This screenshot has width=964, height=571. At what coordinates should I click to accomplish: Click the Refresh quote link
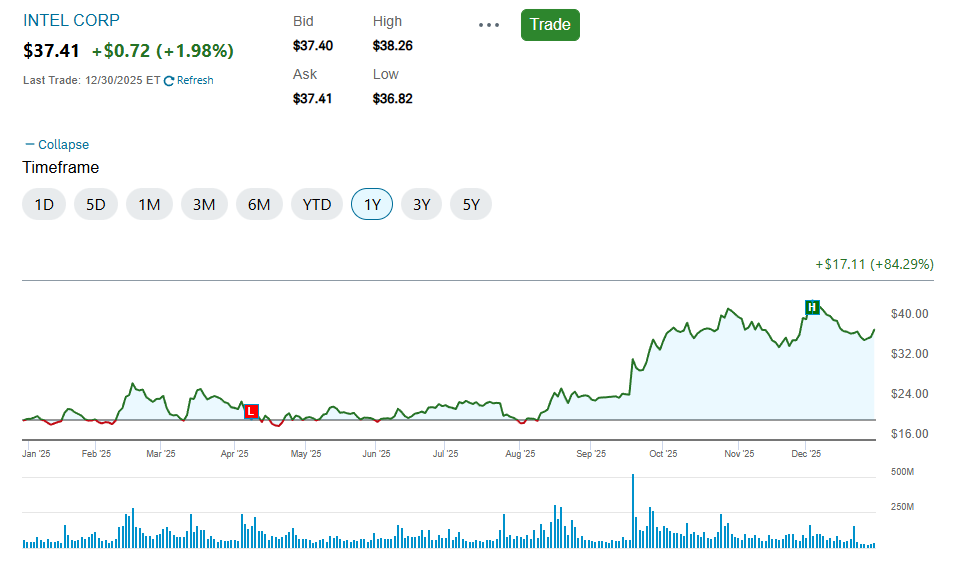click(189, 81)
